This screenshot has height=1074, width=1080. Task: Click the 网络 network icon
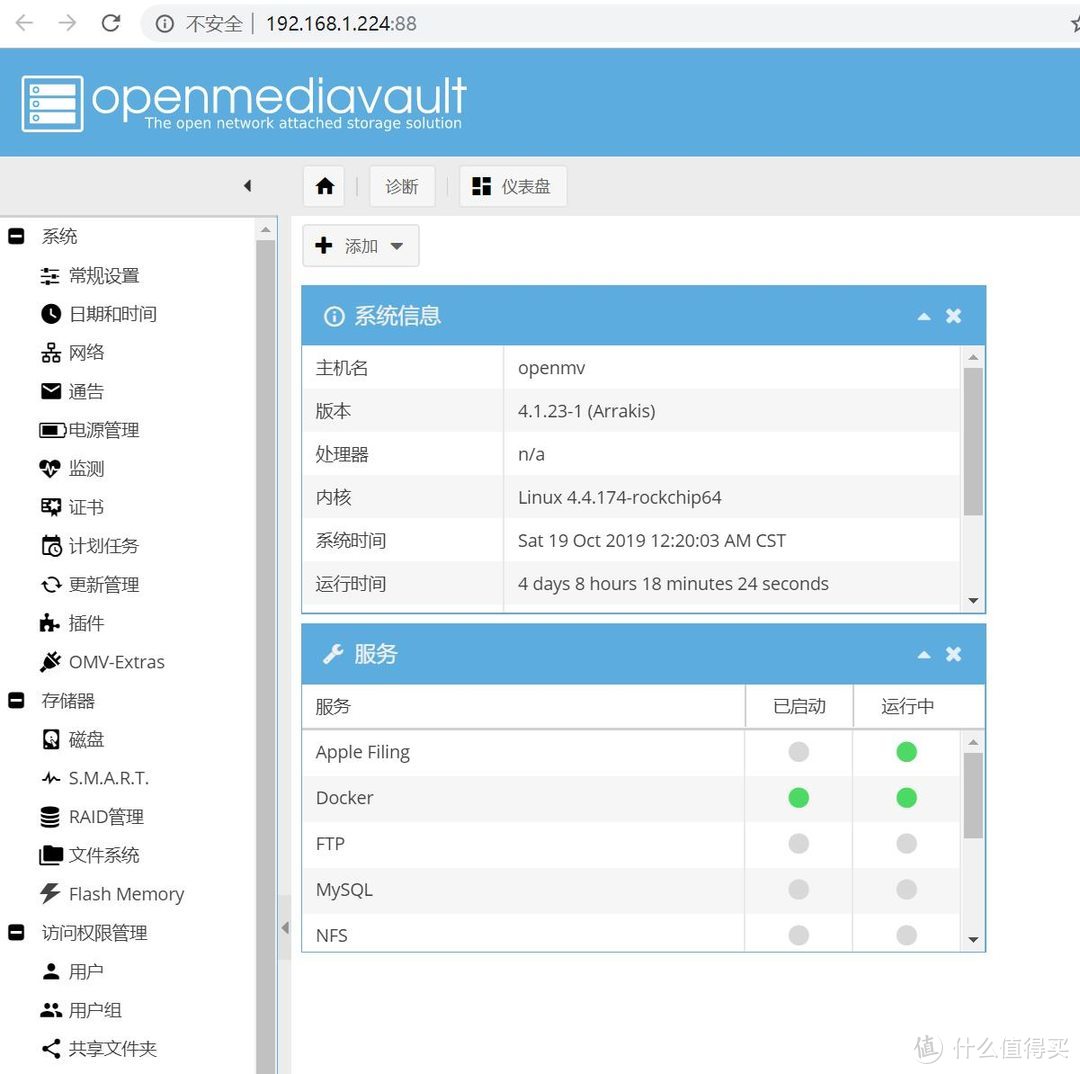(x=51, y=353)
